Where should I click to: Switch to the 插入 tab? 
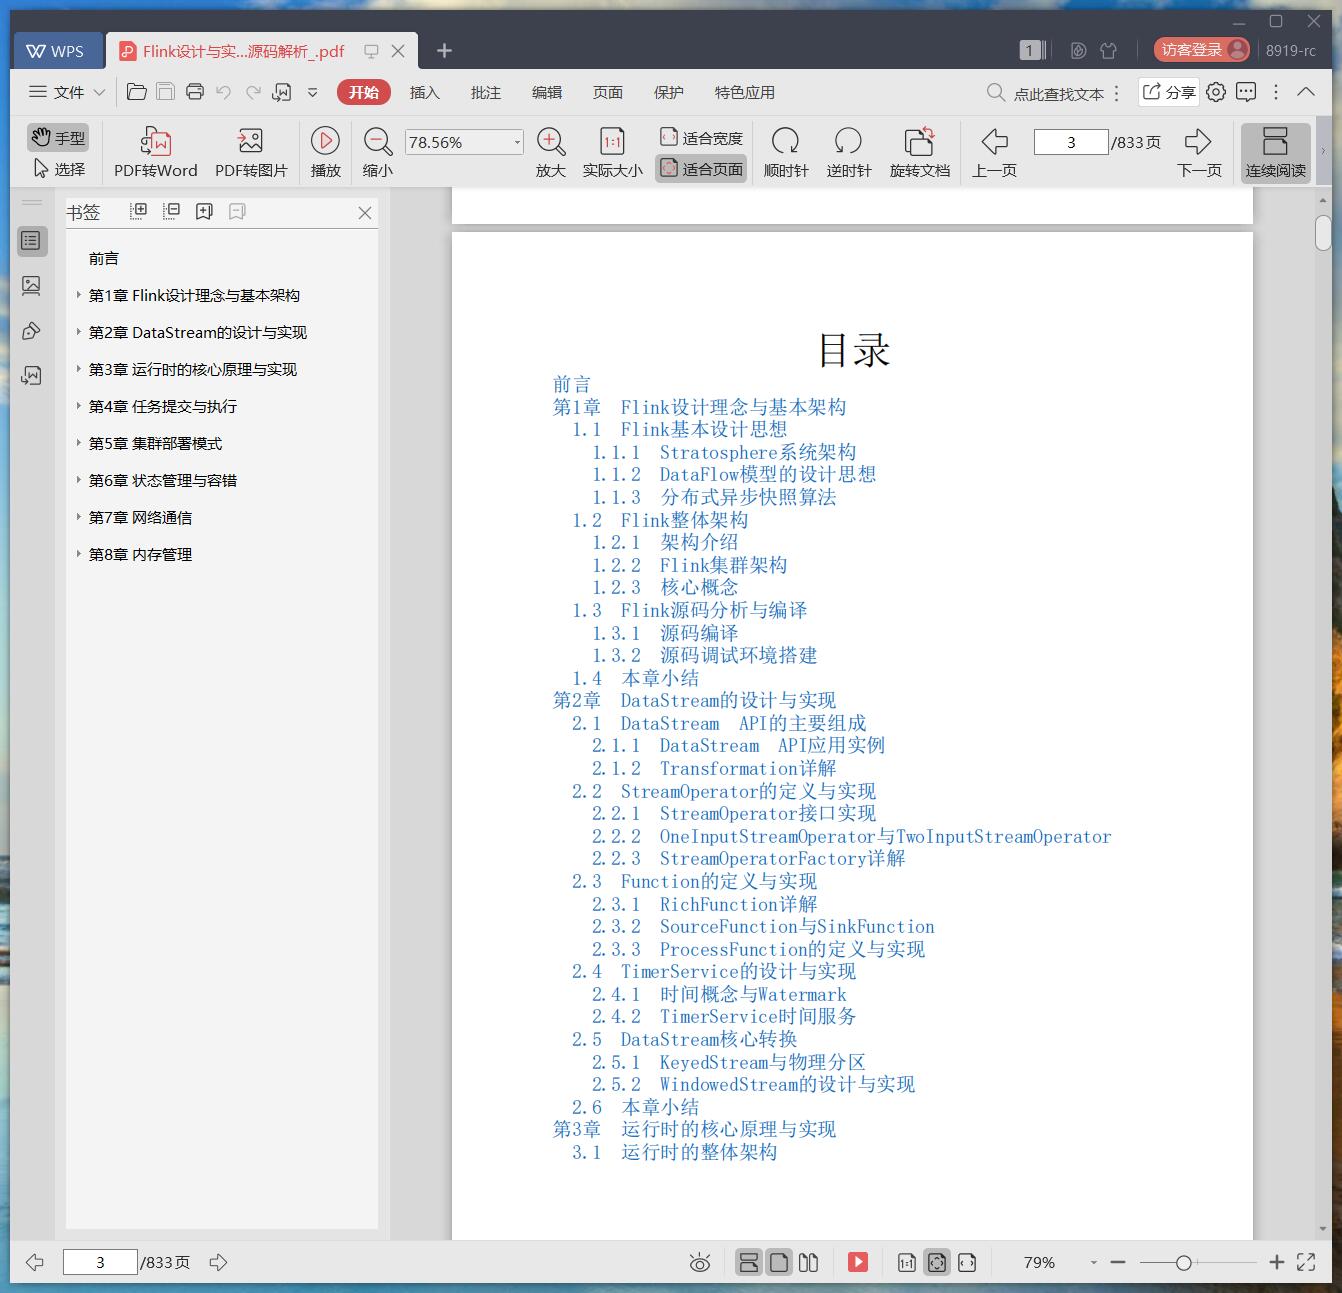[424, 92]
